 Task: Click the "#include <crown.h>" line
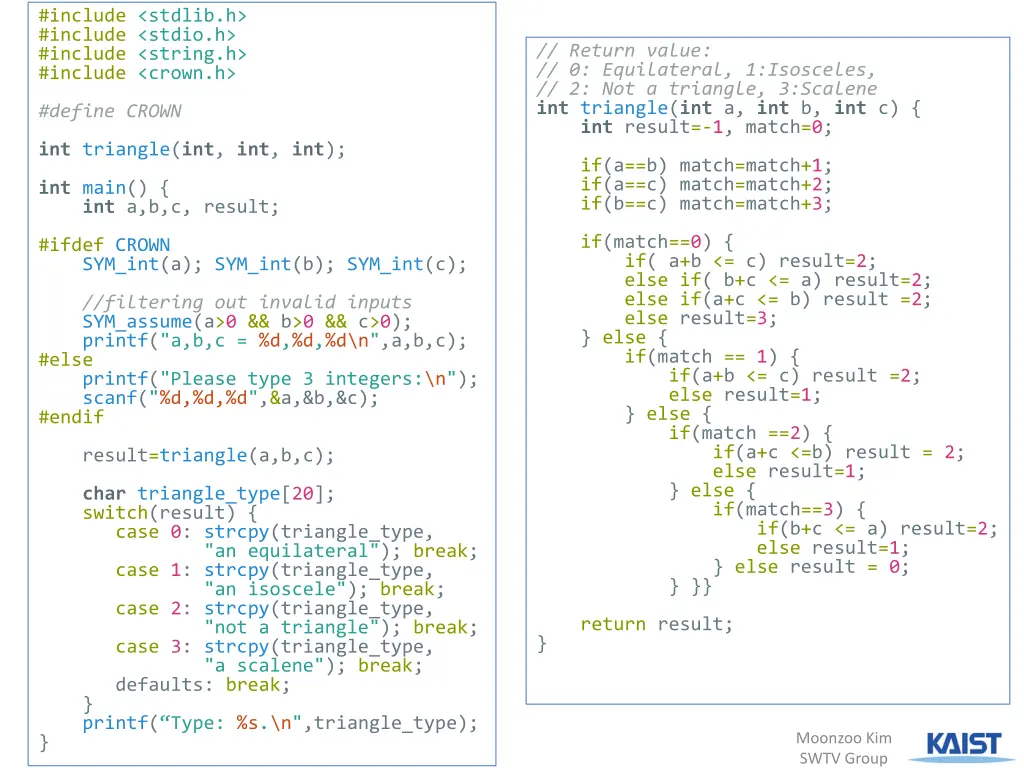pos(137,73)
